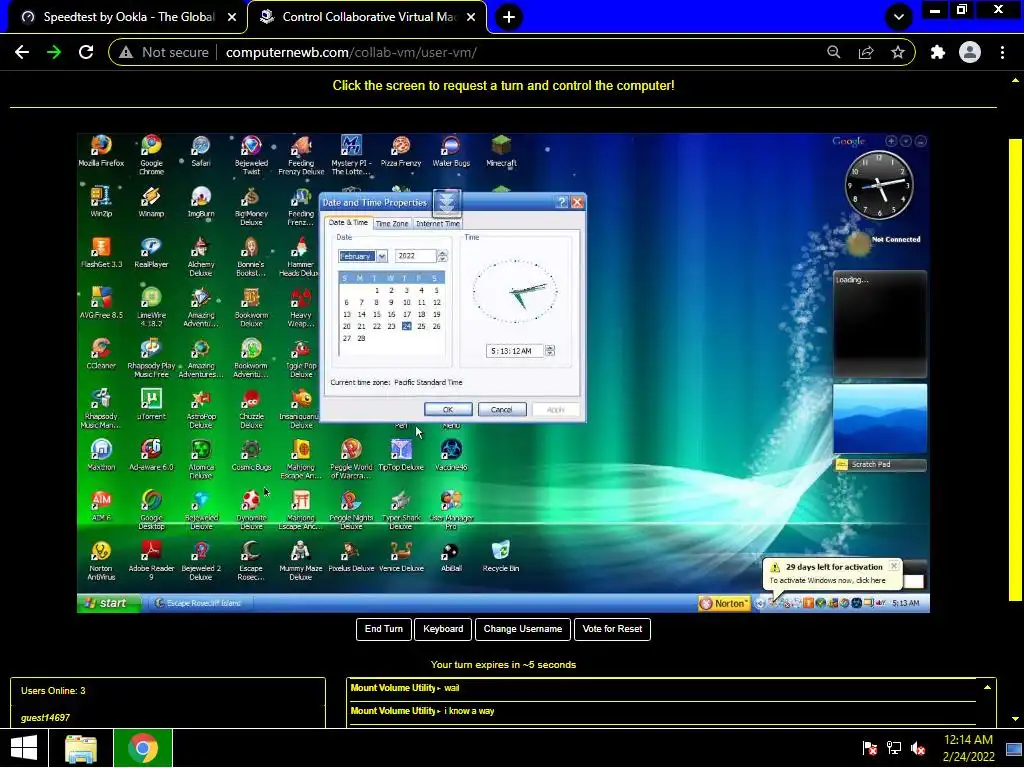Open the Peggle World of Warcraft icon
1024x768 pixels.
coord(351,458)
